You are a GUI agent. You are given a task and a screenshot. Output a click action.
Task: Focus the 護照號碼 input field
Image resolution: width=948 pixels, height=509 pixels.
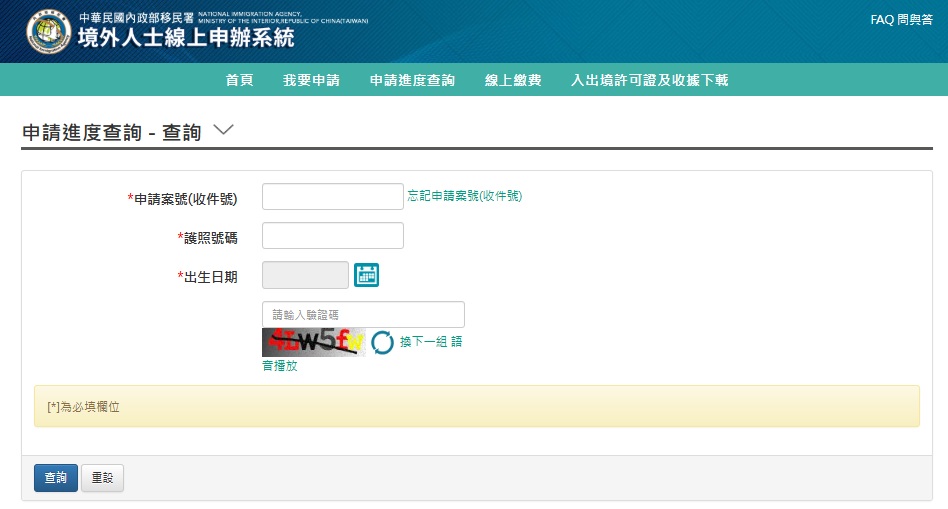pyautogui.click(x=332, y=236)
